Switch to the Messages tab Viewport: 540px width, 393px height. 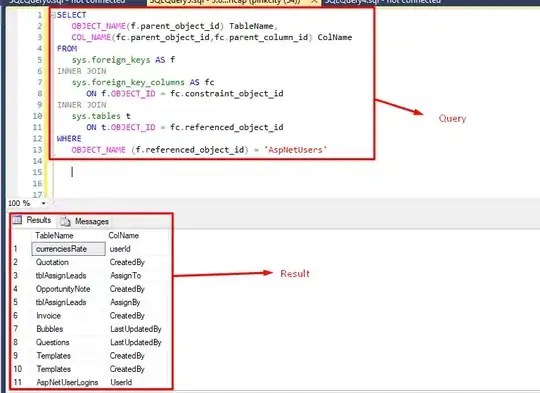[84, 221]
